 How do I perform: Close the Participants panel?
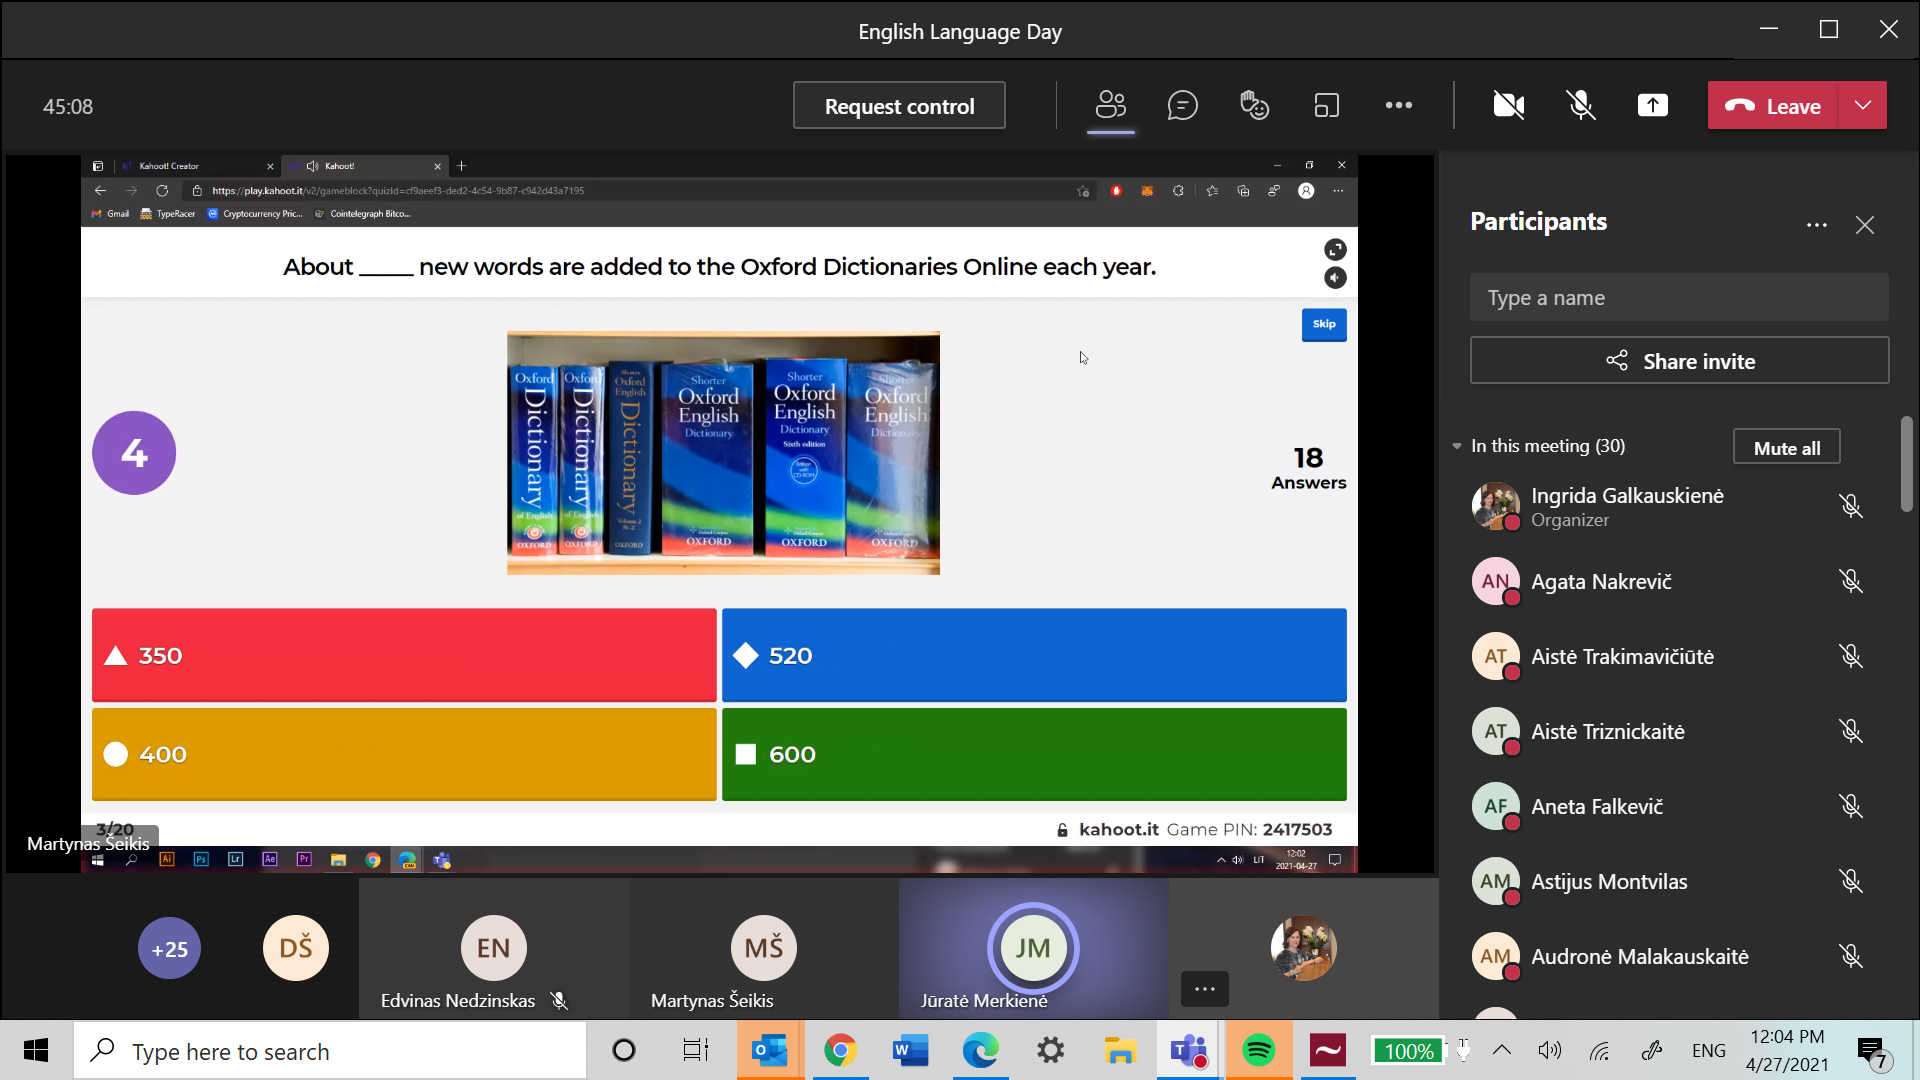1864,225
